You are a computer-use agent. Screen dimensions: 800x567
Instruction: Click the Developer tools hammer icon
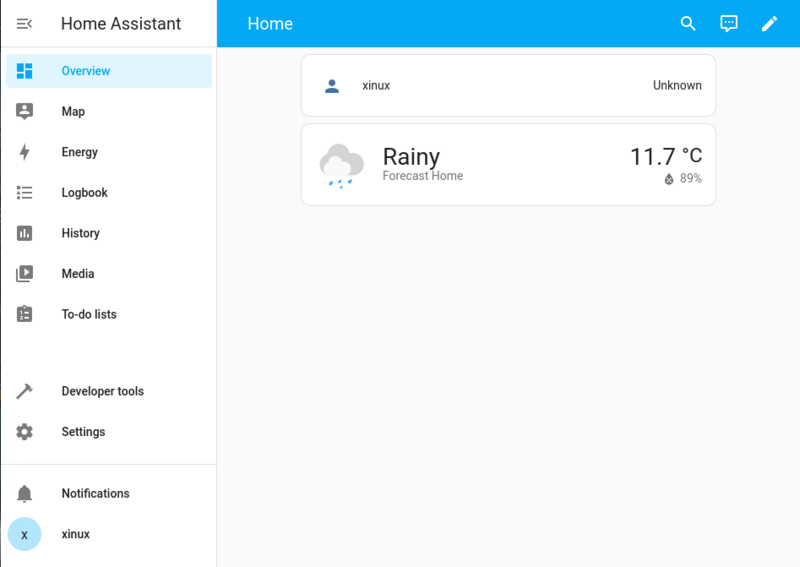click(25, 391)
